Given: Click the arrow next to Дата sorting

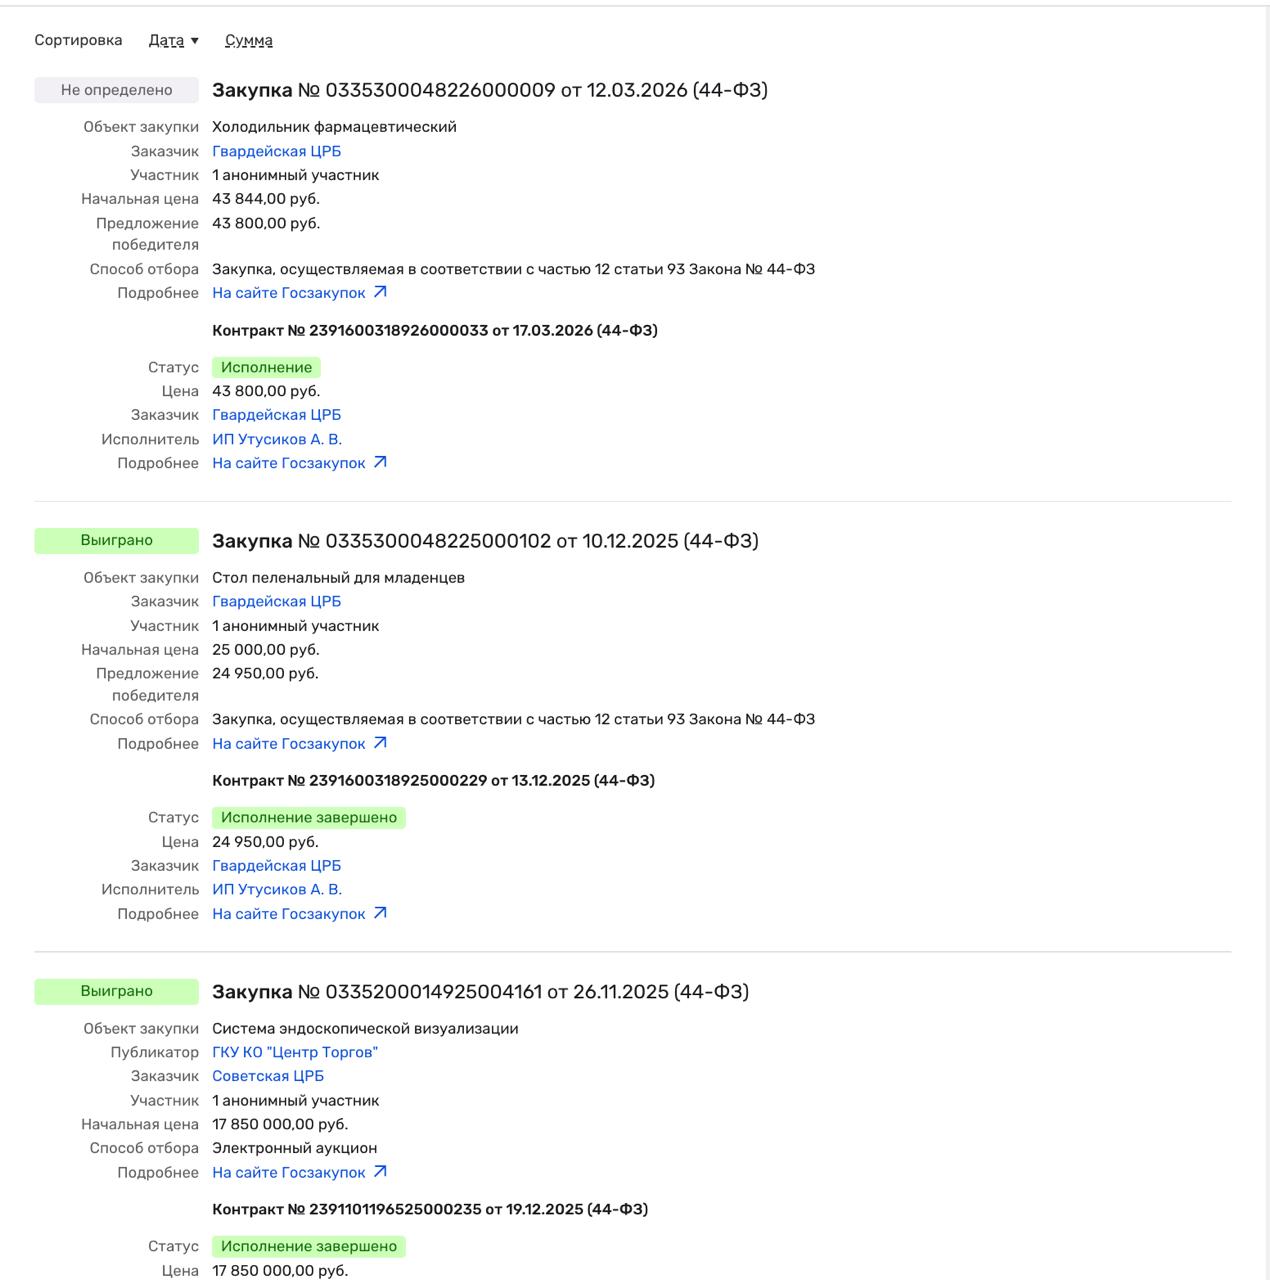Looking at the screenshot, I should click(194, 41).
